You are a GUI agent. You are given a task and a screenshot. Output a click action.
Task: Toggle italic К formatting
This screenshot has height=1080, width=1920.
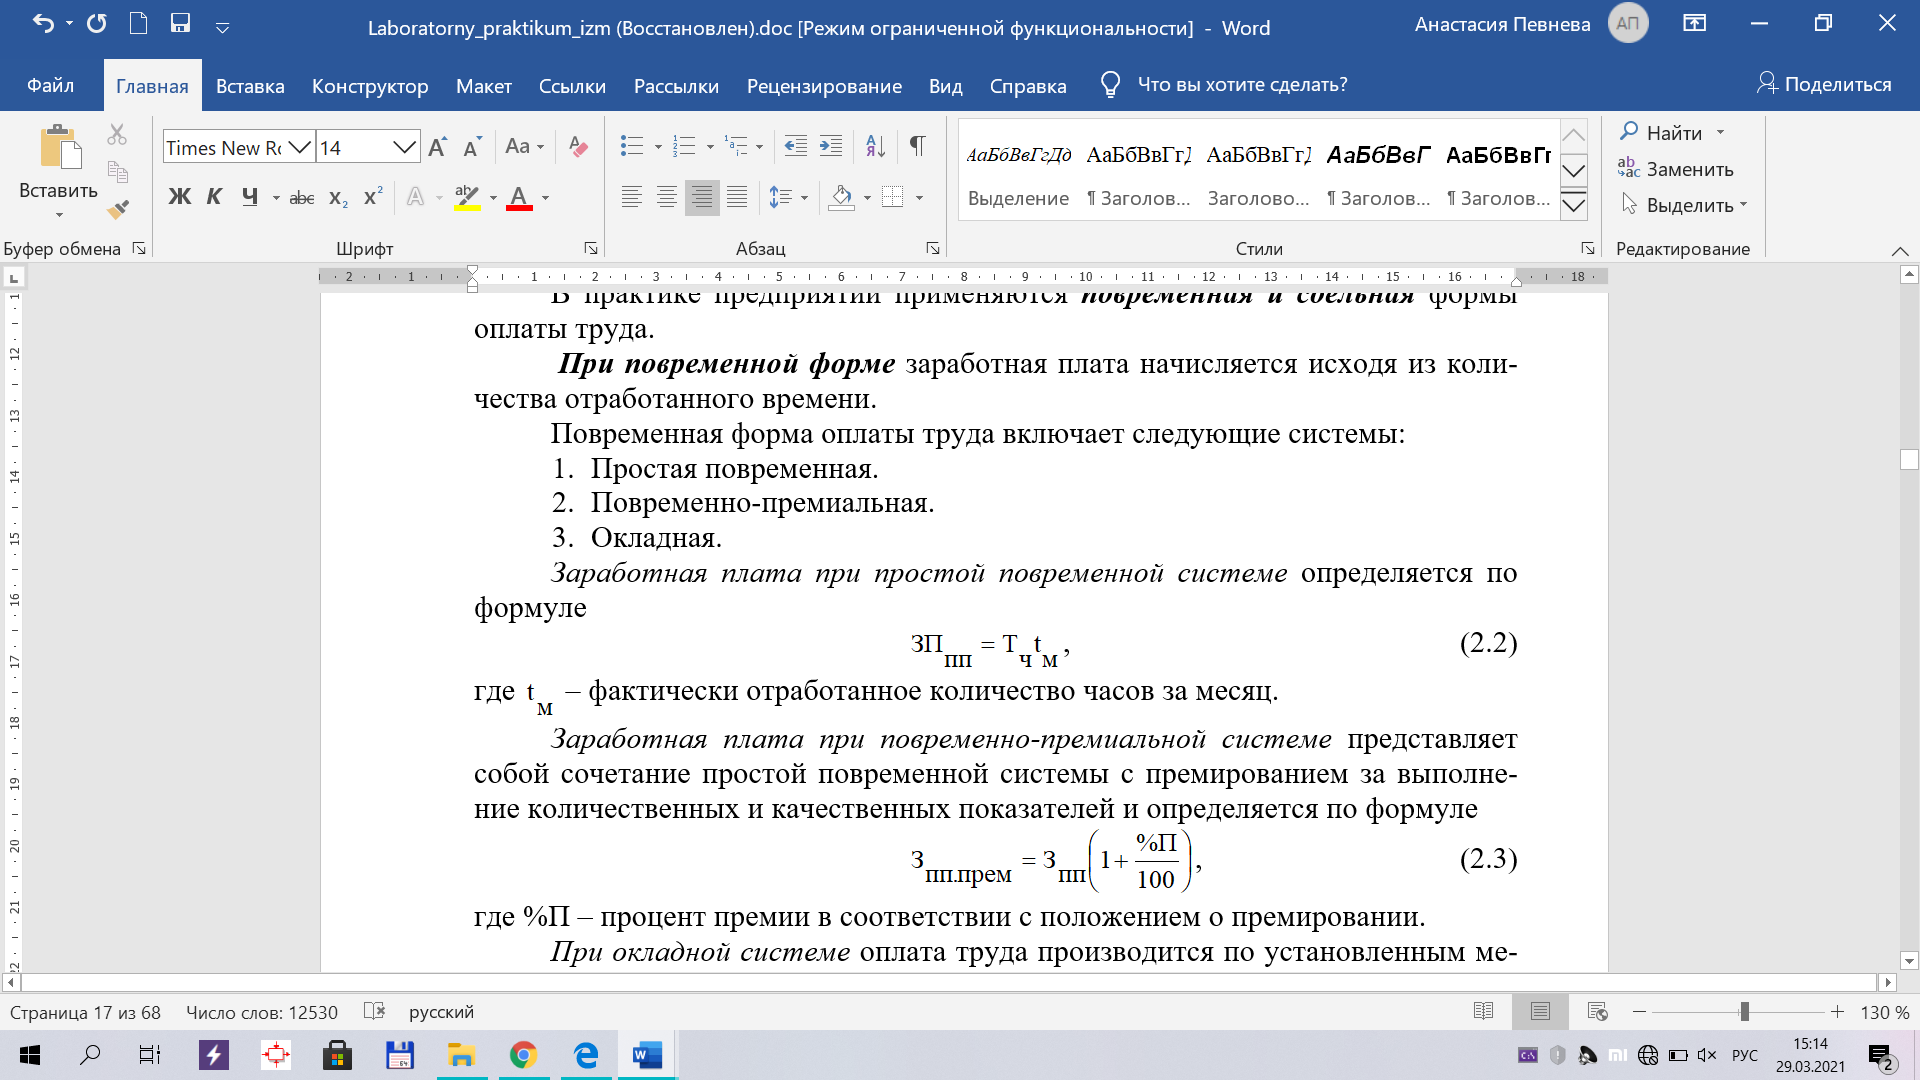pos(214,197)
